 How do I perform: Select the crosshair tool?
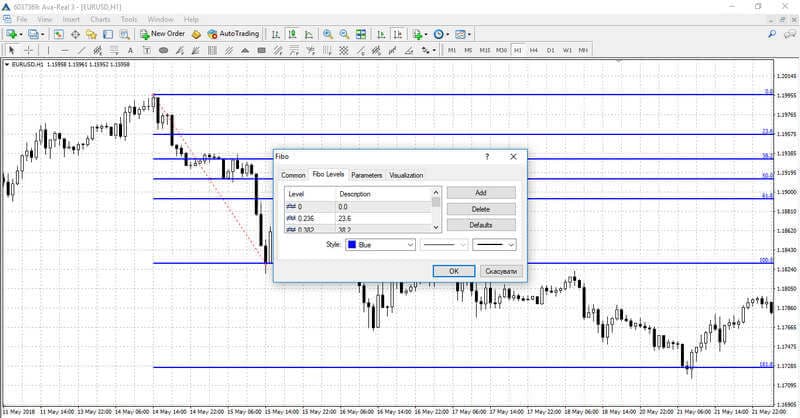pyautogui.click(x=29, y=50)
